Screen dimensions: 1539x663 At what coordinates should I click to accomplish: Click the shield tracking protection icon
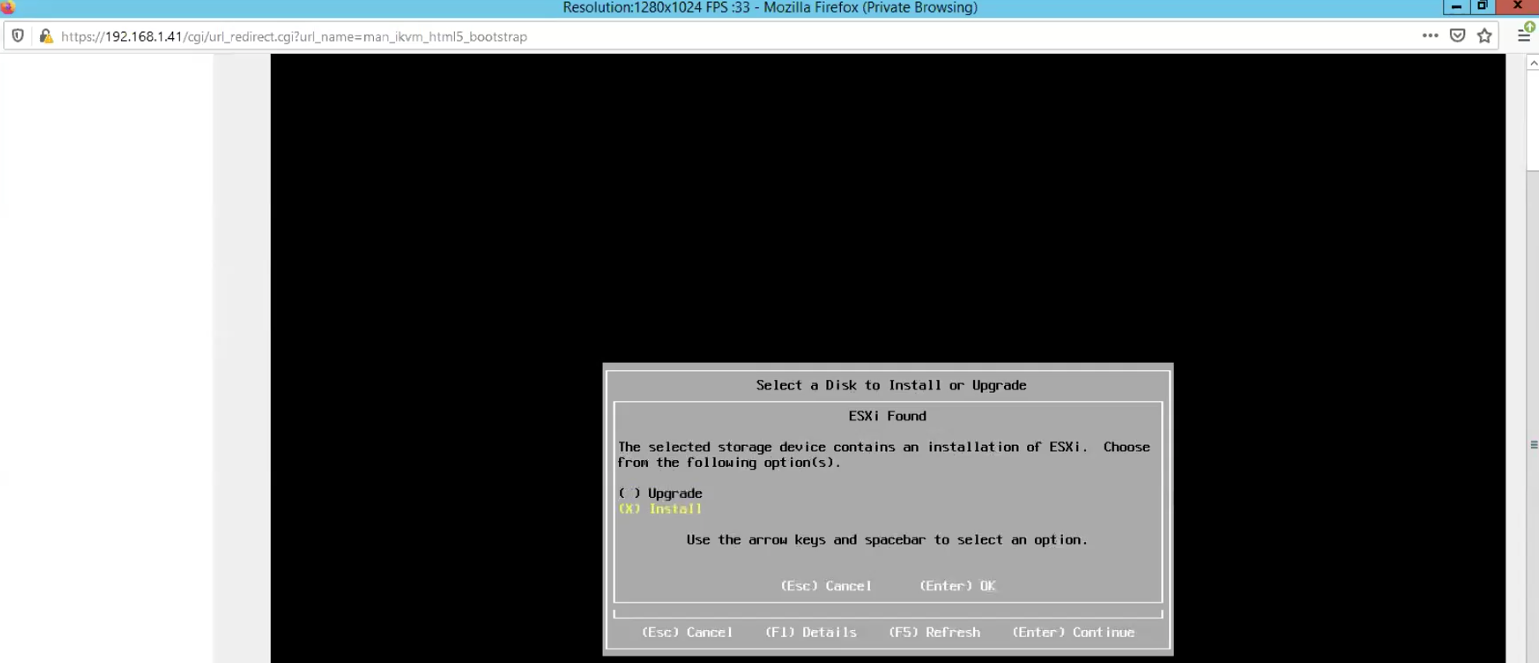[18, 36]
